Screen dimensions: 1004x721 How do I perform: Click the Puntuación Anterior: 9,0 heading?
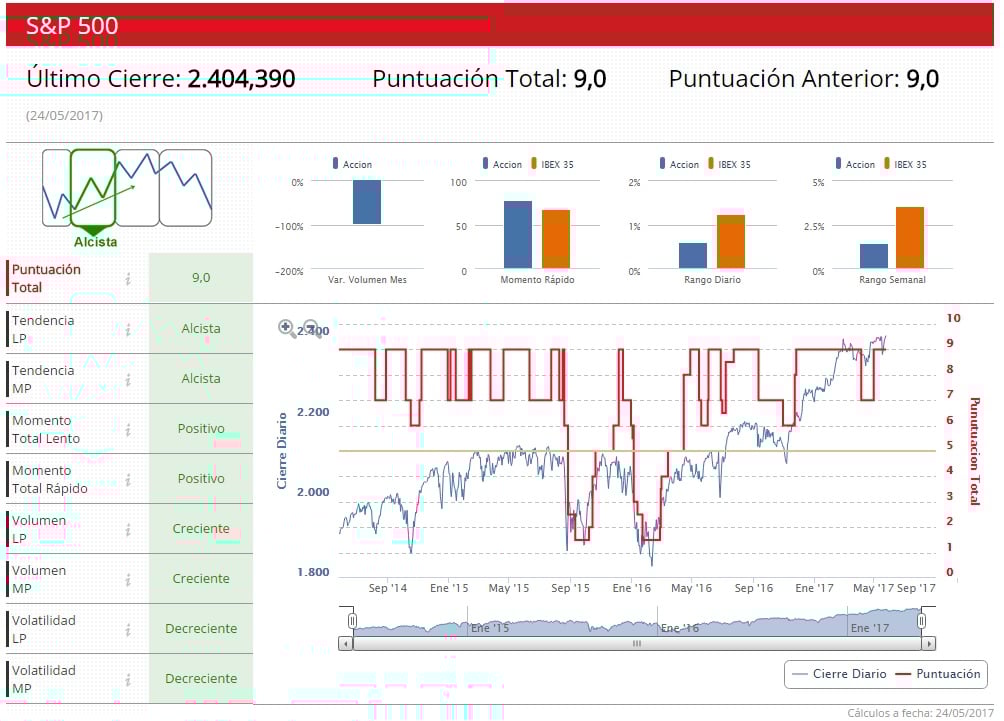point(804,79)
